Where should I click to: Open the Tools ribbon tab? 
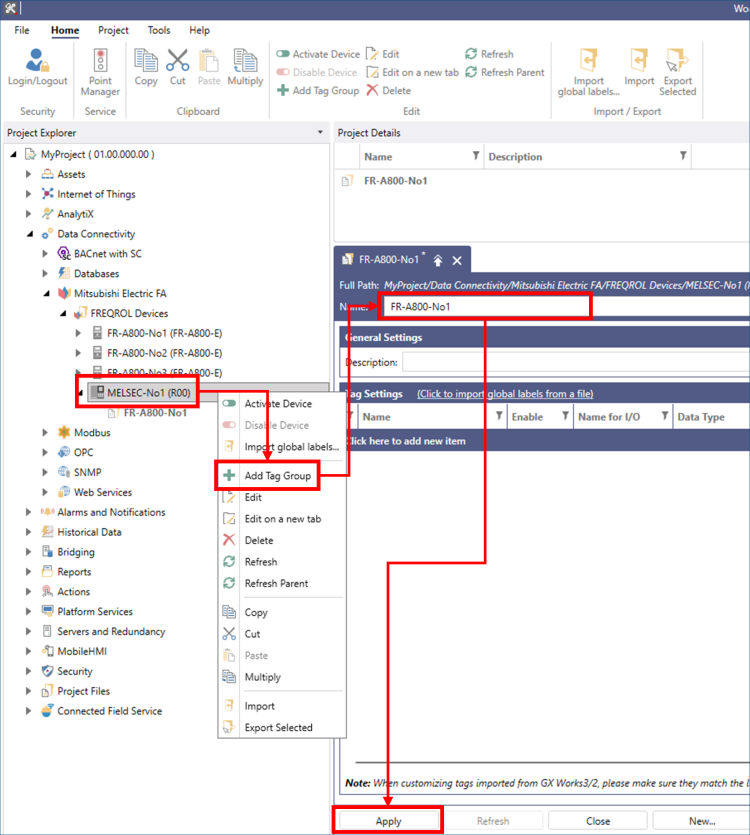coord(159,30)
